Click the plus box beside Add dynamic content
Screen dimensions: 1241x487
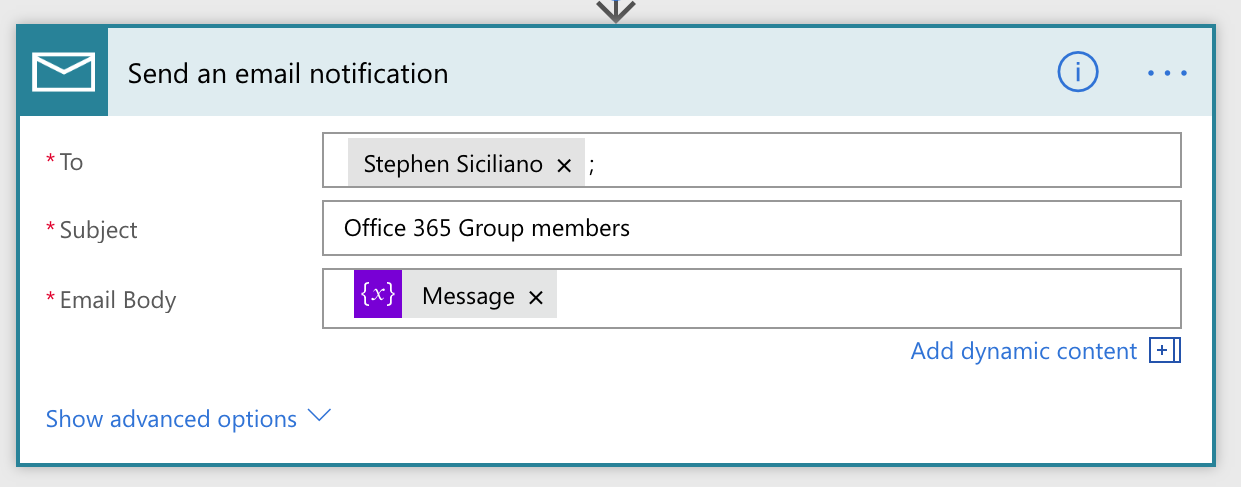(x=1165, y=351)
